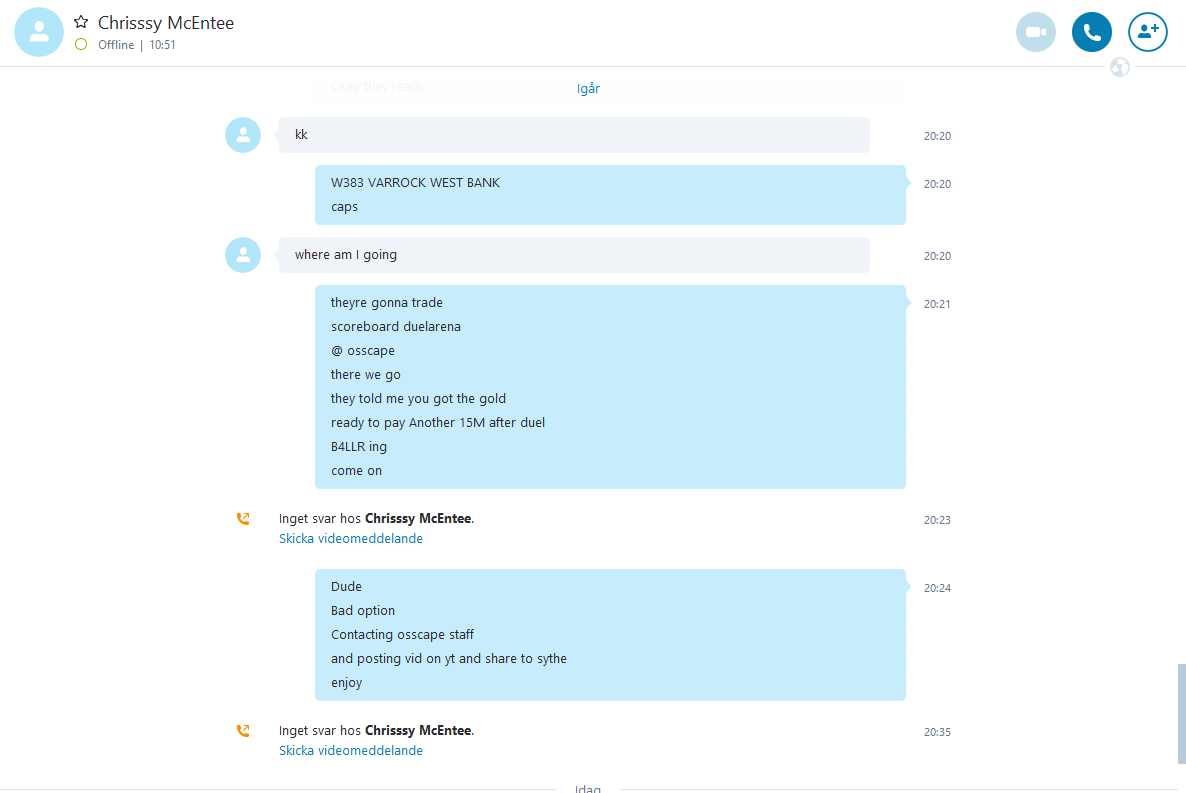Screen dimensions: 1186x793
Task: Start a voice call with the phone button
Action: pyautogui.click(x=1091, y=32)
